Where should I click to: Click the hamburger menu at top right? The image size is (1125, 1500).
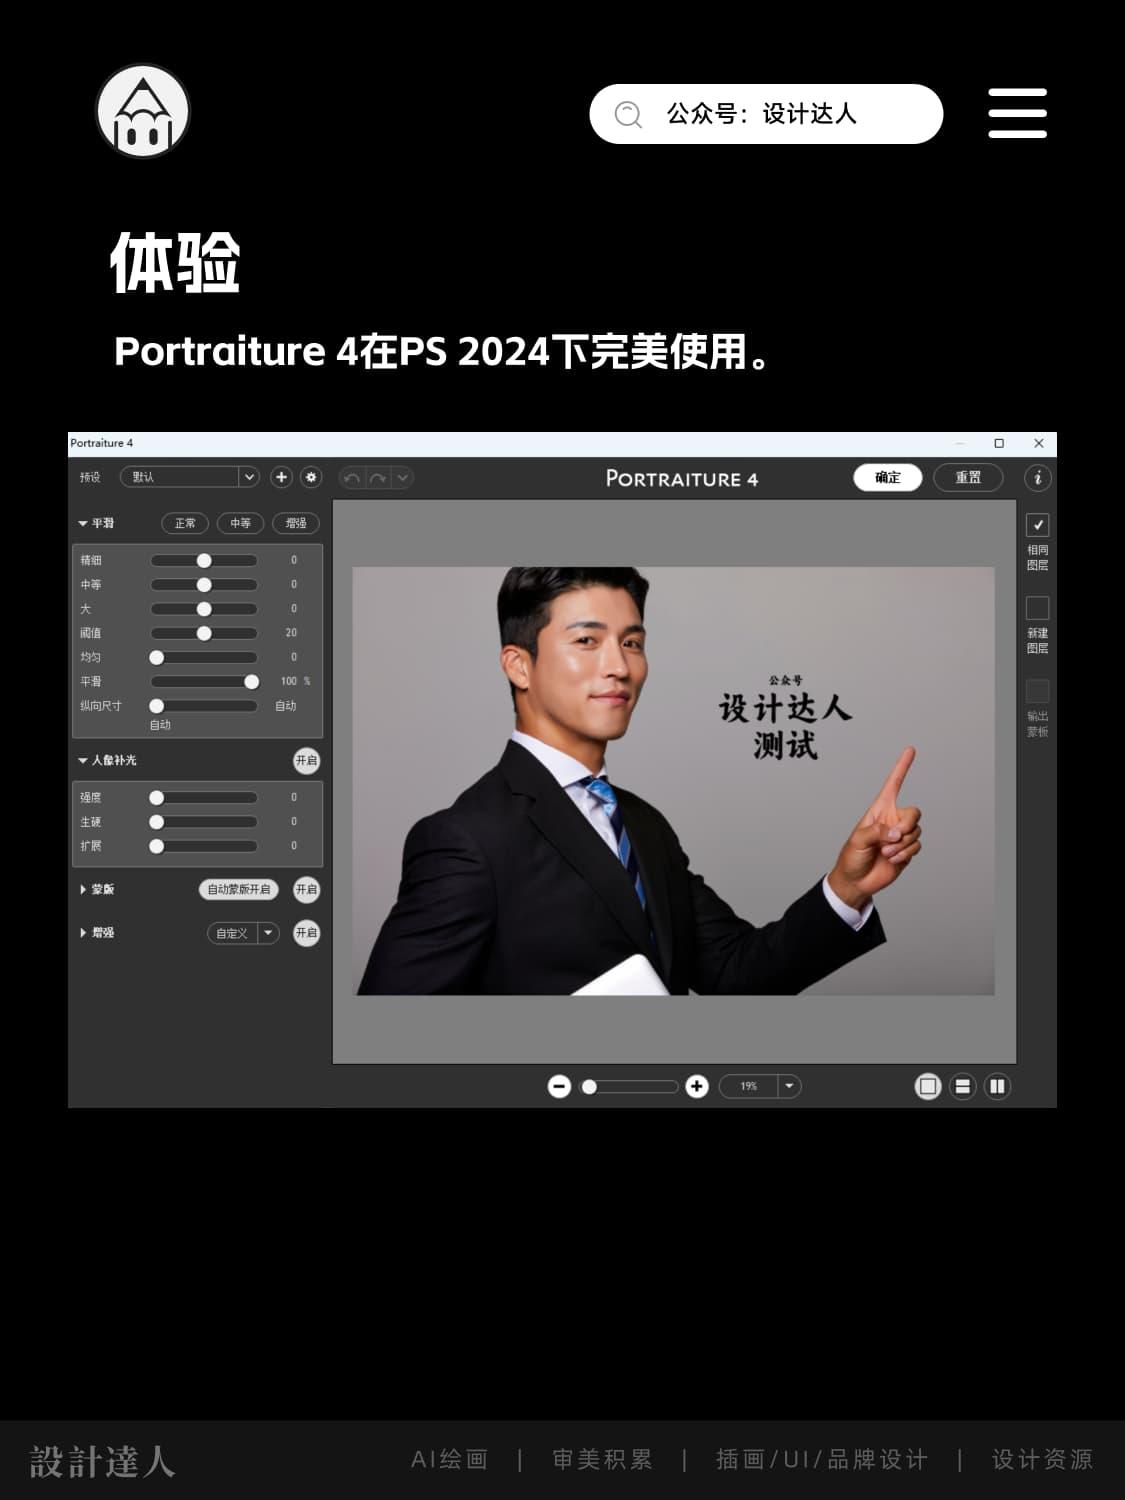click(x=1017, y=113)
